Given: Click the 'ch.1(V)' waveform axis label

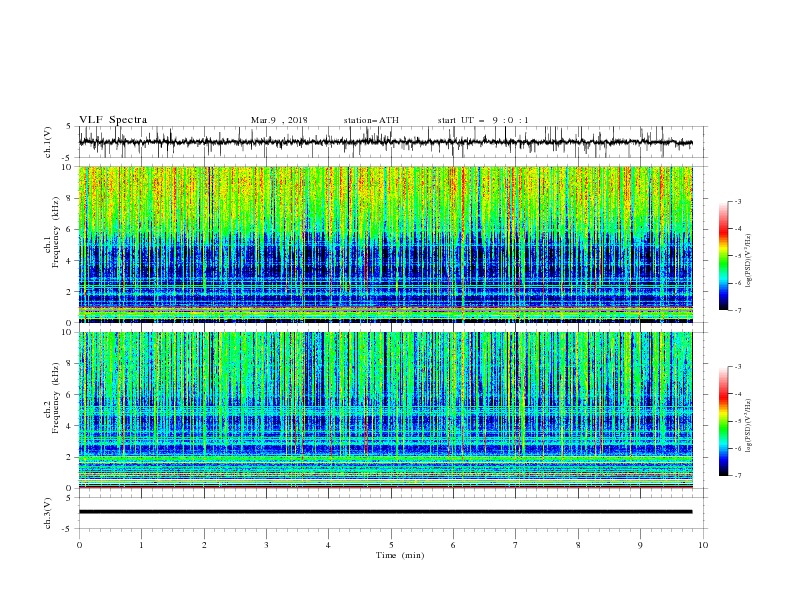Looking at the screenshot, I should [x=48, y=142].
